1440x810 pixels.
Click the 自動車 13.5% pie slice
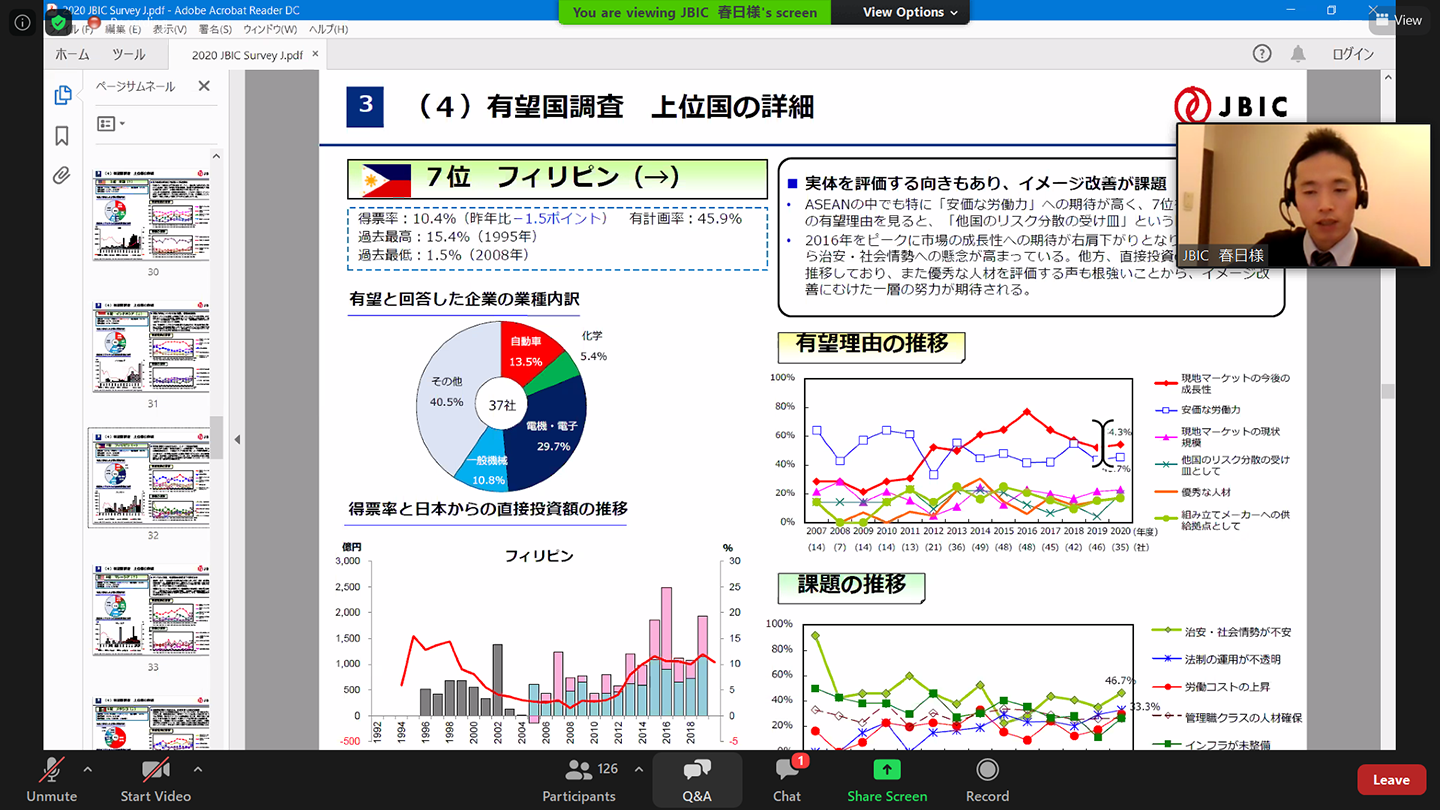point(525,351)
